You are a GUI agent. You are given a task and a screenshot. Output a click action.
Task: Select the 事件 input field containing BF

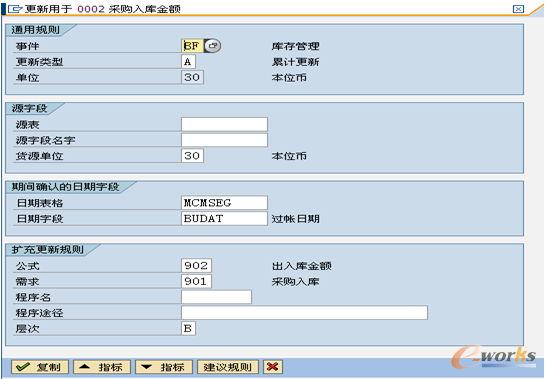193,46
